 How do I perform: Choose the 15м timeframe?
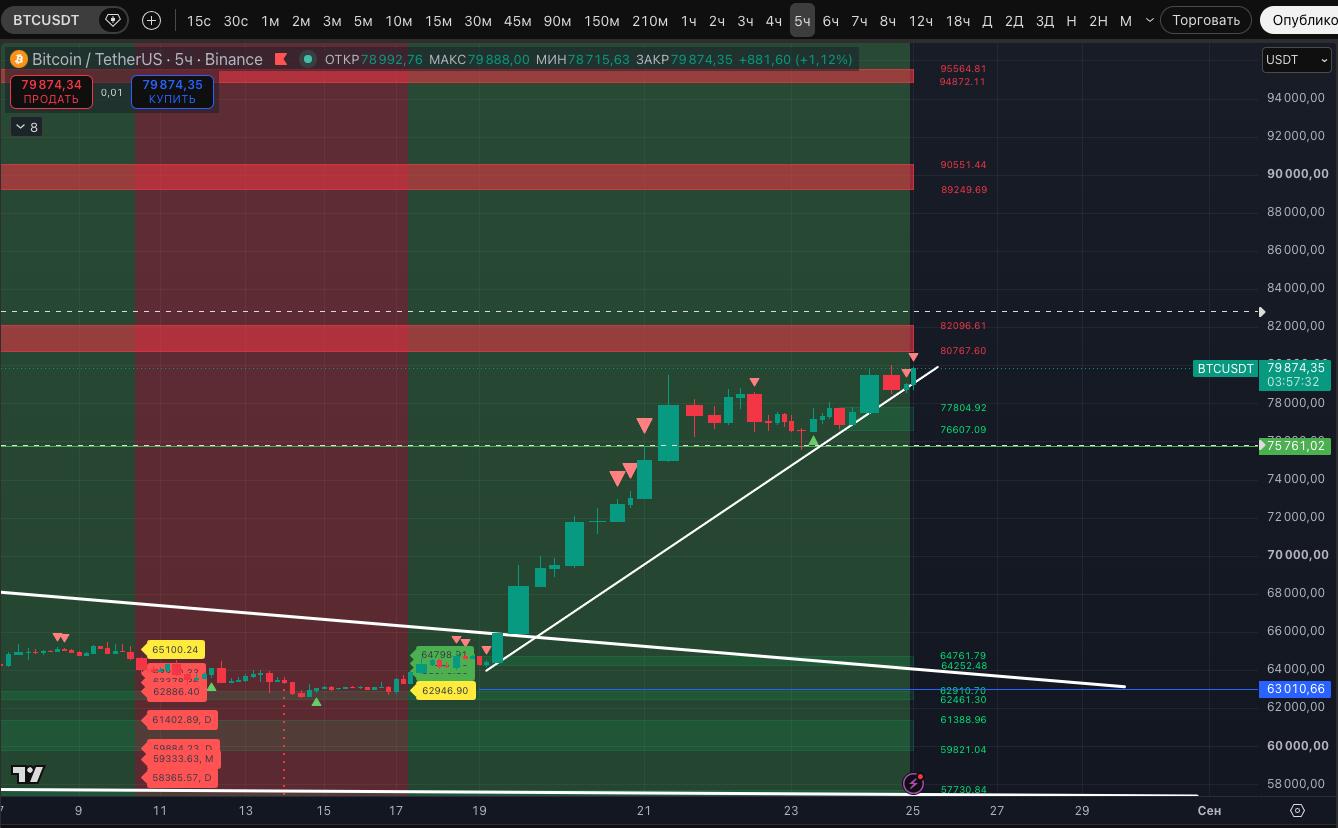pos(438,21)
